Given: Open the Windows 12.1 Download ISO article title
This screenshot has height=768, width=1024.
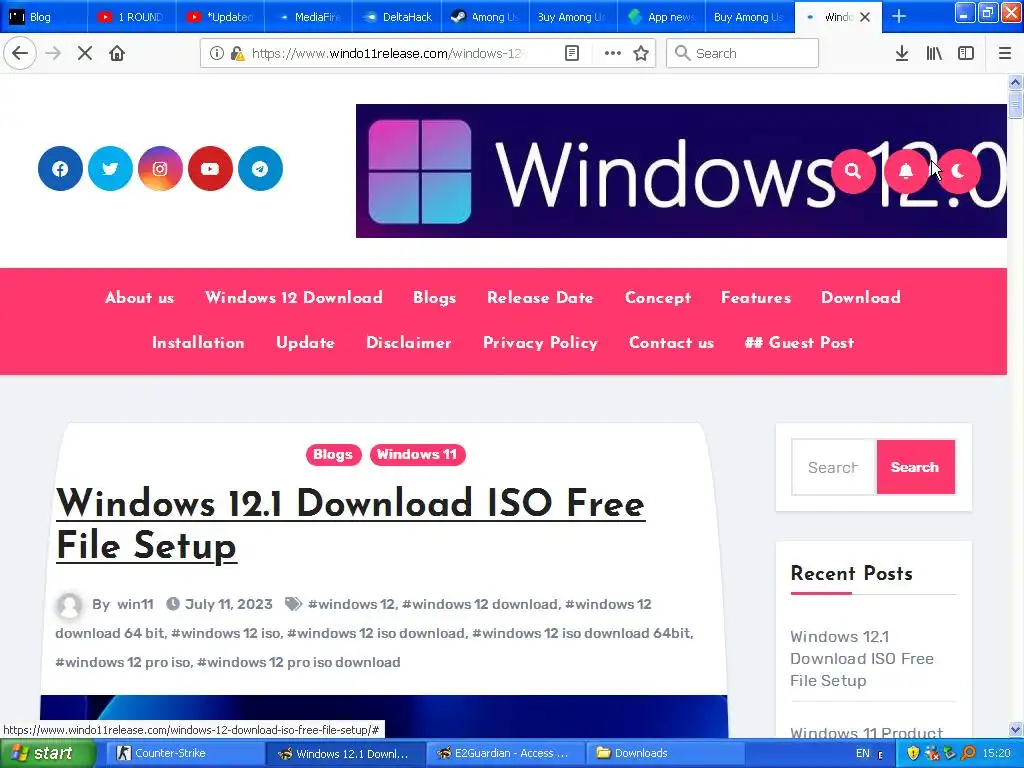Looking at the screenshot, I should coord(351,524).
